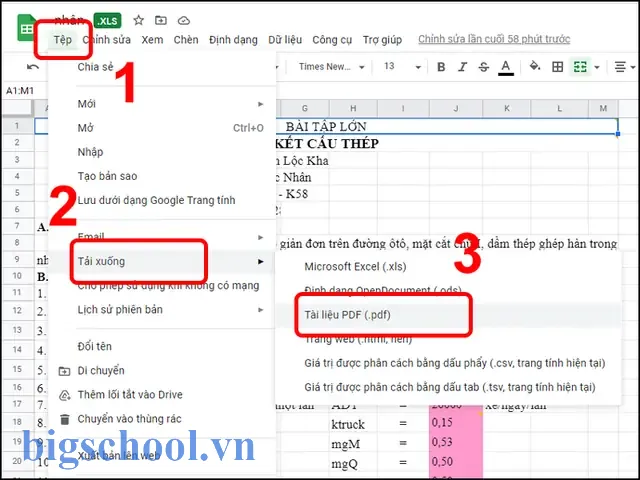Expand merge cells options arrow
Viewport: 640px width, 480px height.
(x=597, y=67)
